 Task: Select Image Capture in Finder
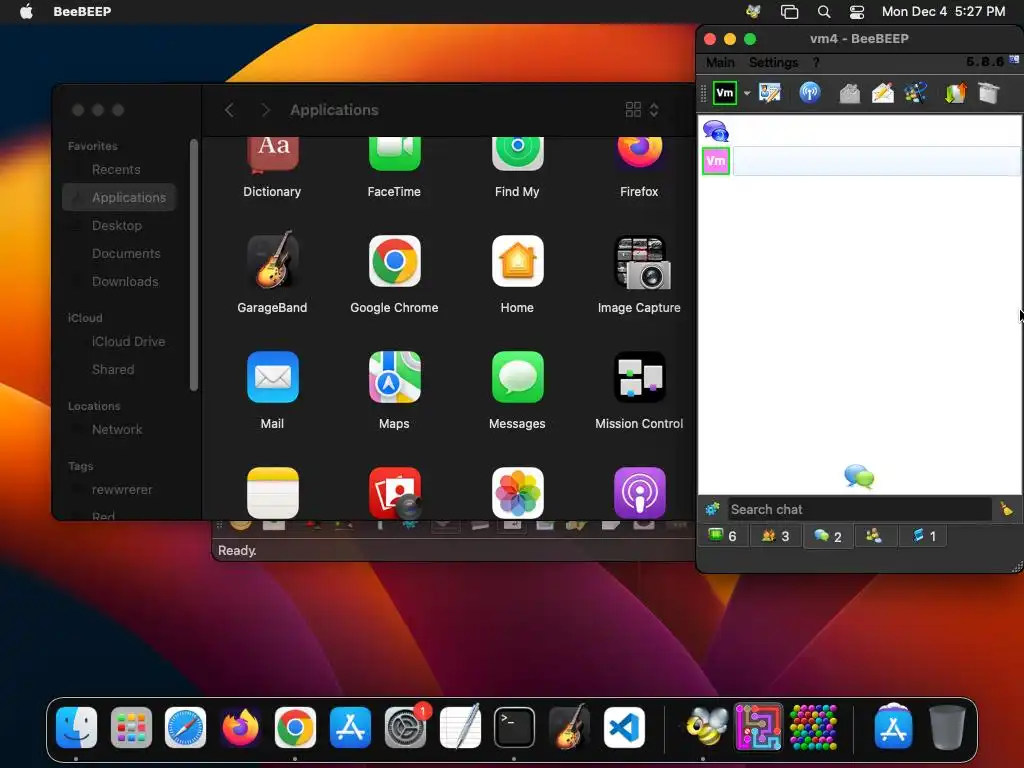[x=639, y=272]
